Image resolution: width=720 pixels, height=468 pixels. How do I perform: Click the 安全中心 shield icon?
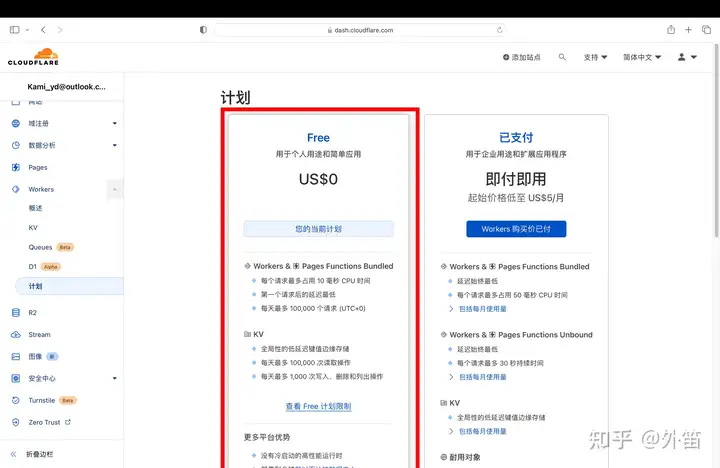click(x=16, y=378)
